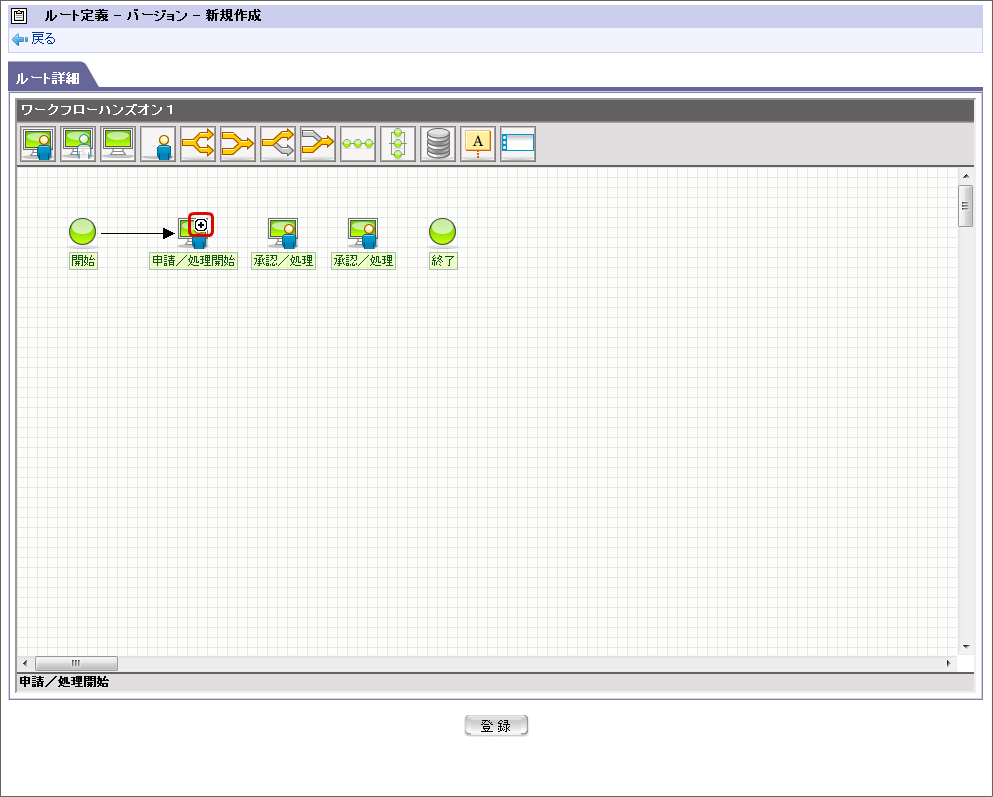Click the horizontal scrollbar right arrow
The height and width of the screenshot is (797, 993).
click(948, 663)
